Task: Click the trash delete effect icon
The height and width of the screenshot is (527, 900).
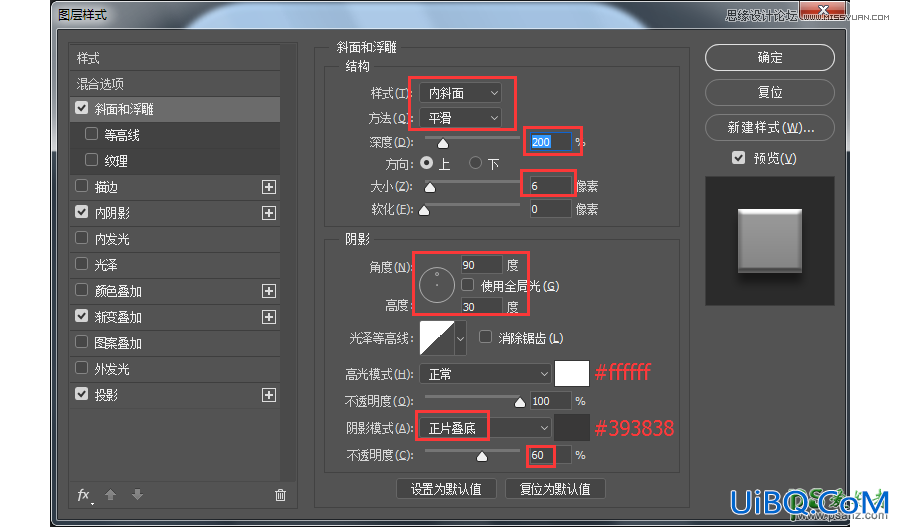Action: [280, 495]
